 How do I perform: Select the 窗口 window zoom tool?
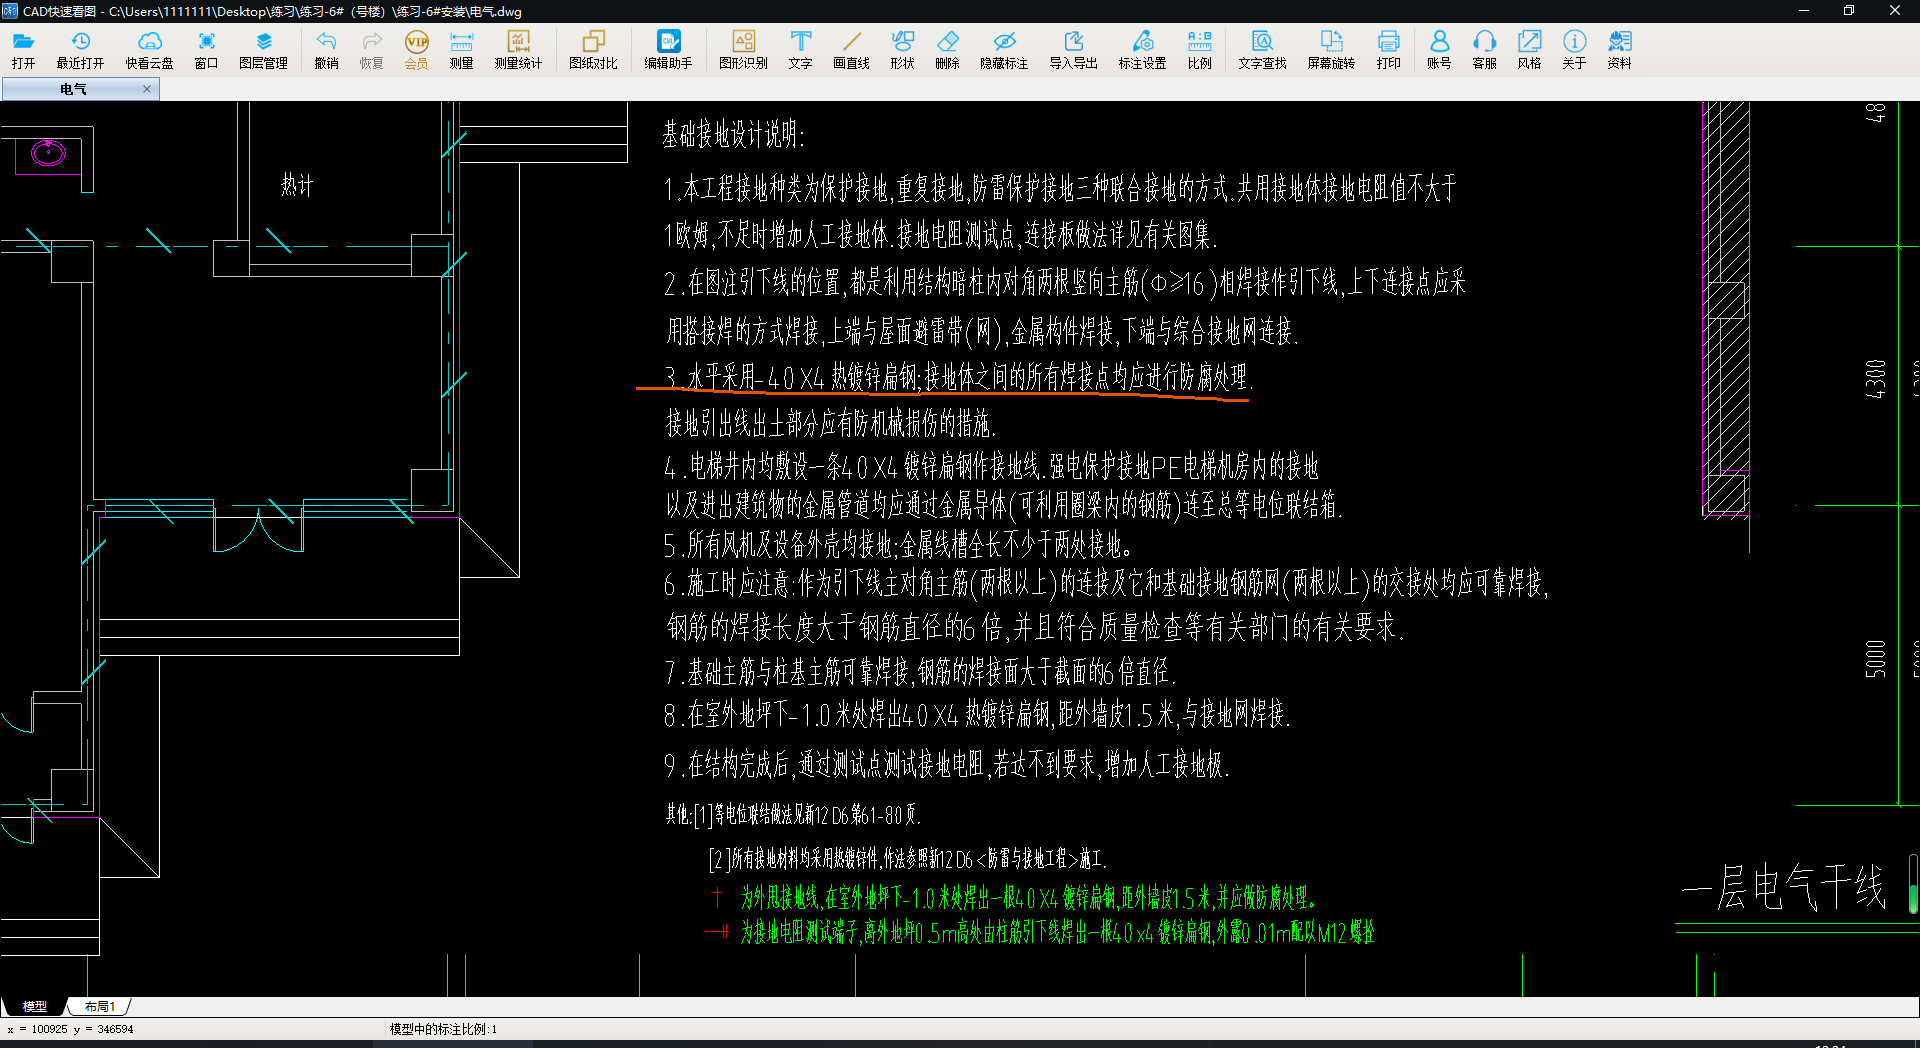[x=206, y=49]
